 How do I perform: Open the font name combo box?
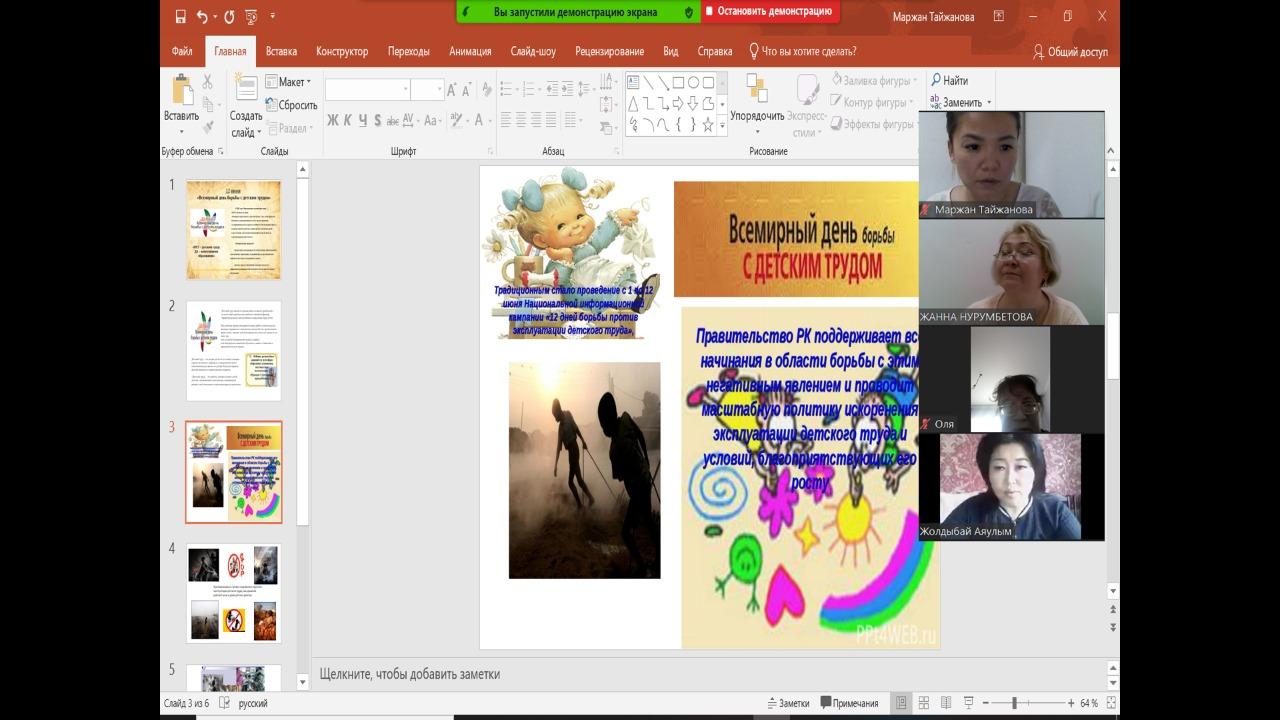(x=367, y=90)
